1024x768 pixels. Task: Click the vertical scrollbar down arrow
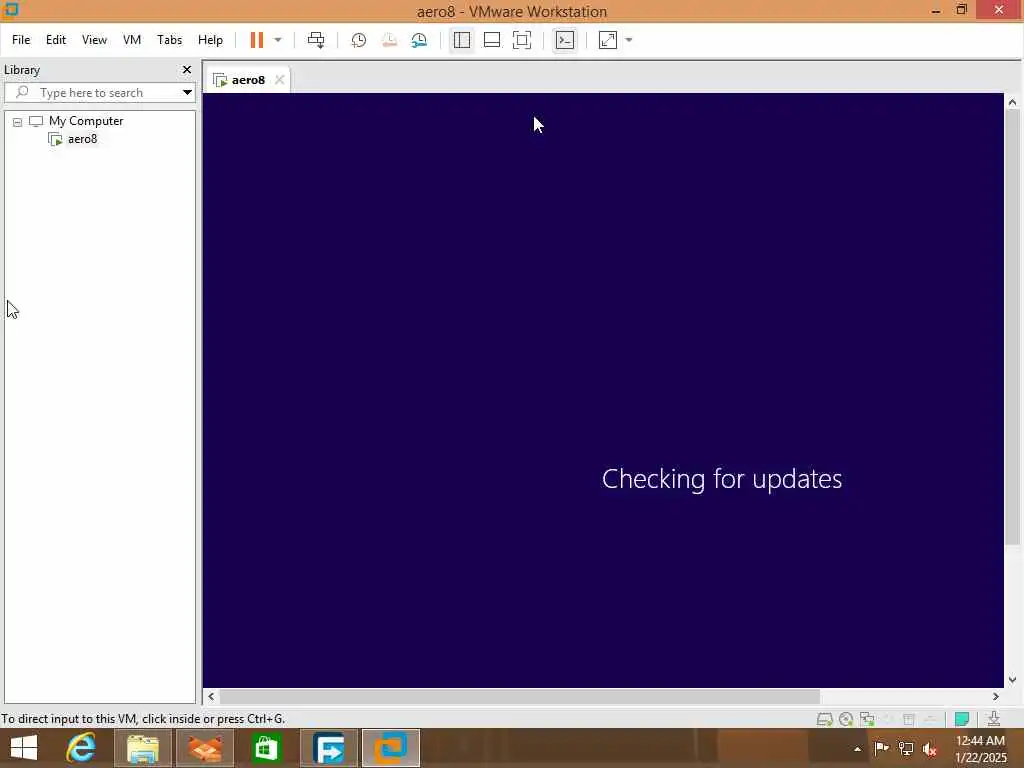1012,680
